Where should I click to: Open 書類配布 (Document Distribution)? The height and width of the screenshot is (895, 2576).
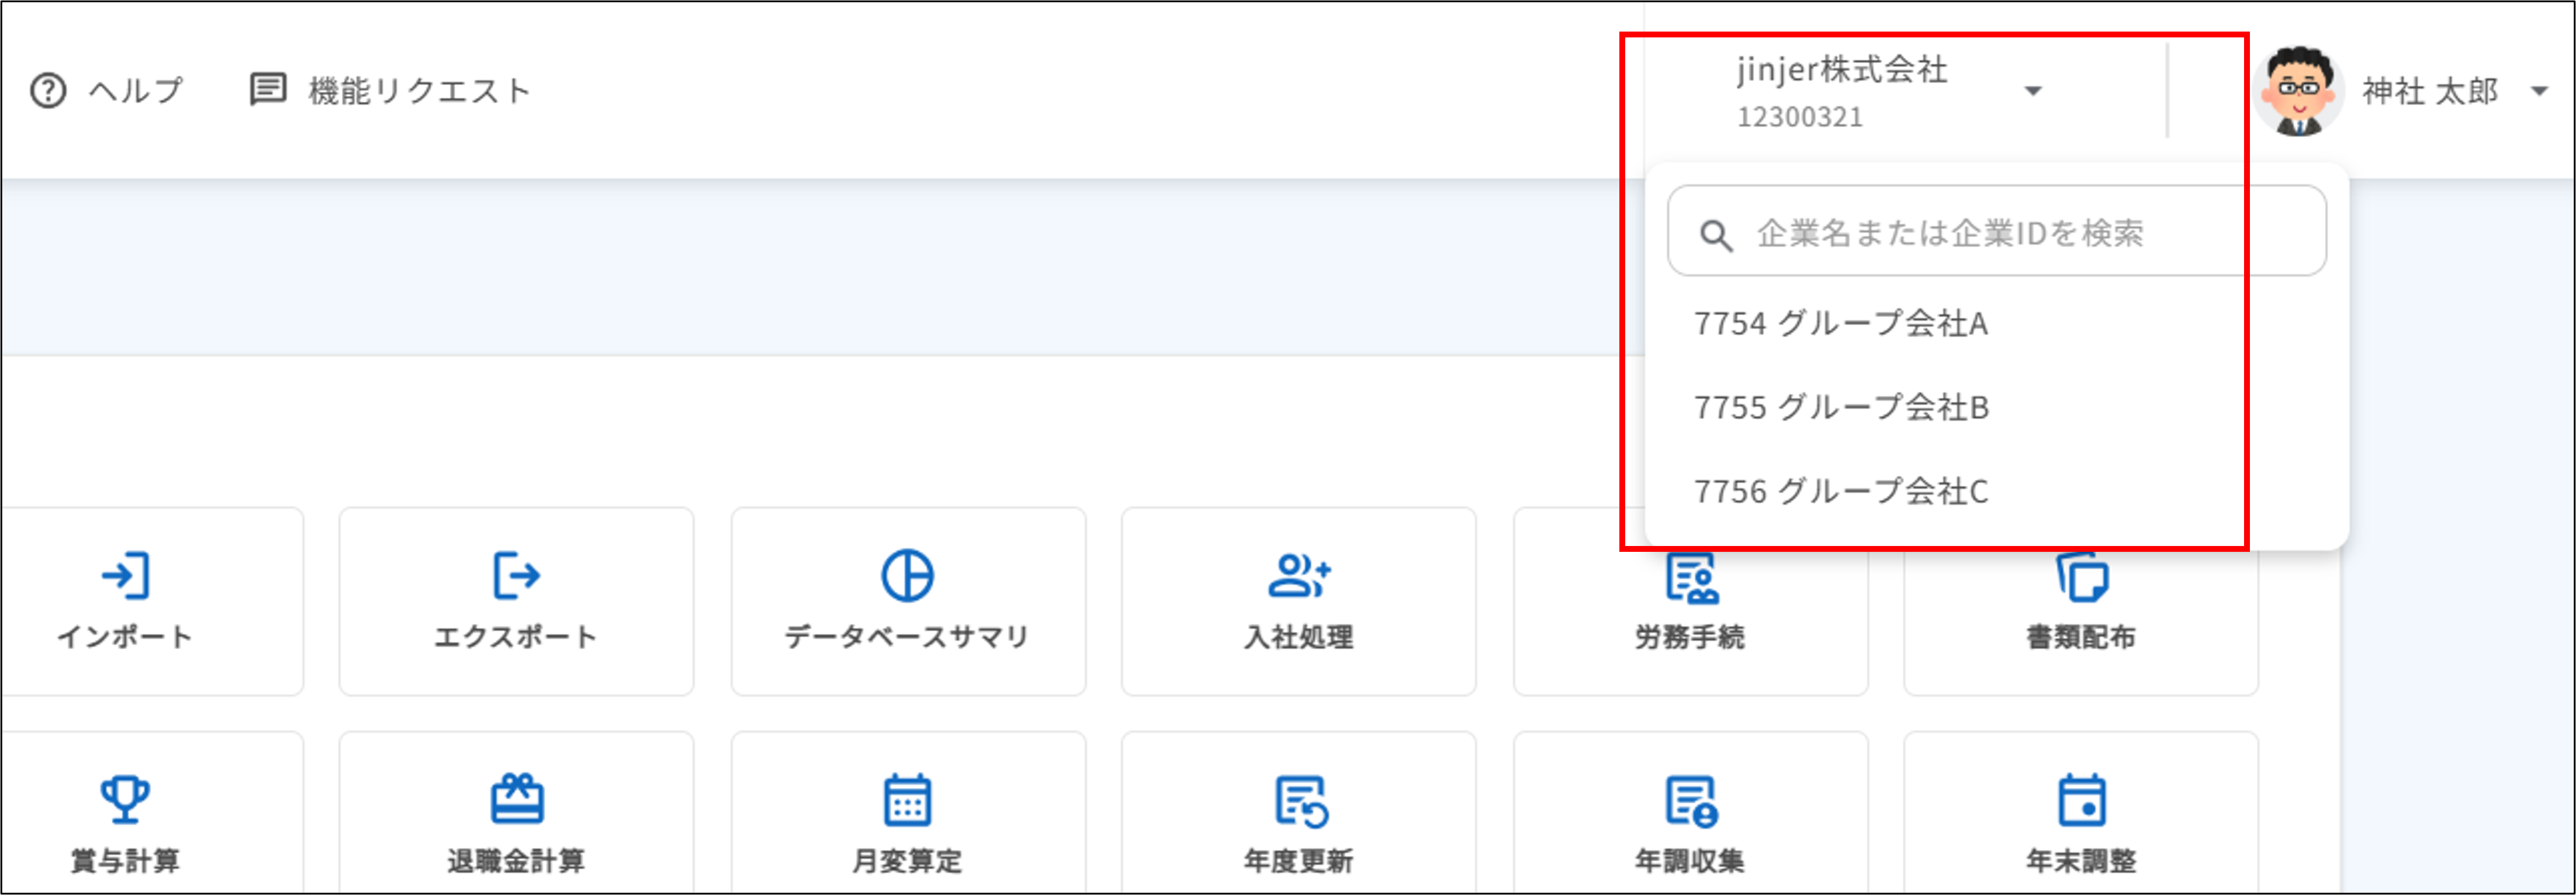click(2081, 600)
